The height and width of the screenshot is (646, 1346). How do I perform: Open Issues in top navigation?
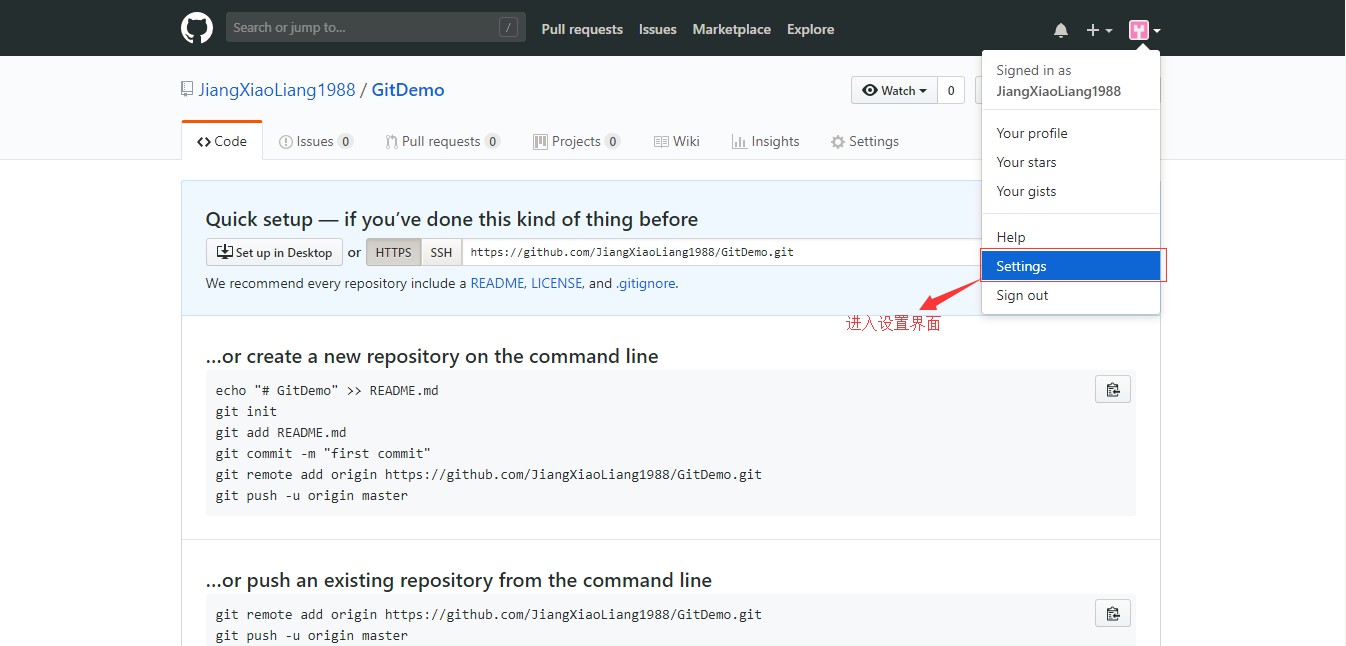[x=658, y=29]
